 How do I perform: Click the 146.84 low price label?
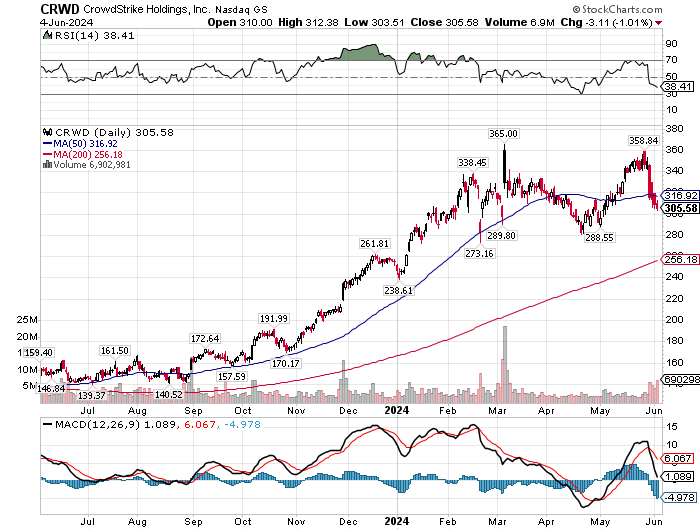click(51, 389)
